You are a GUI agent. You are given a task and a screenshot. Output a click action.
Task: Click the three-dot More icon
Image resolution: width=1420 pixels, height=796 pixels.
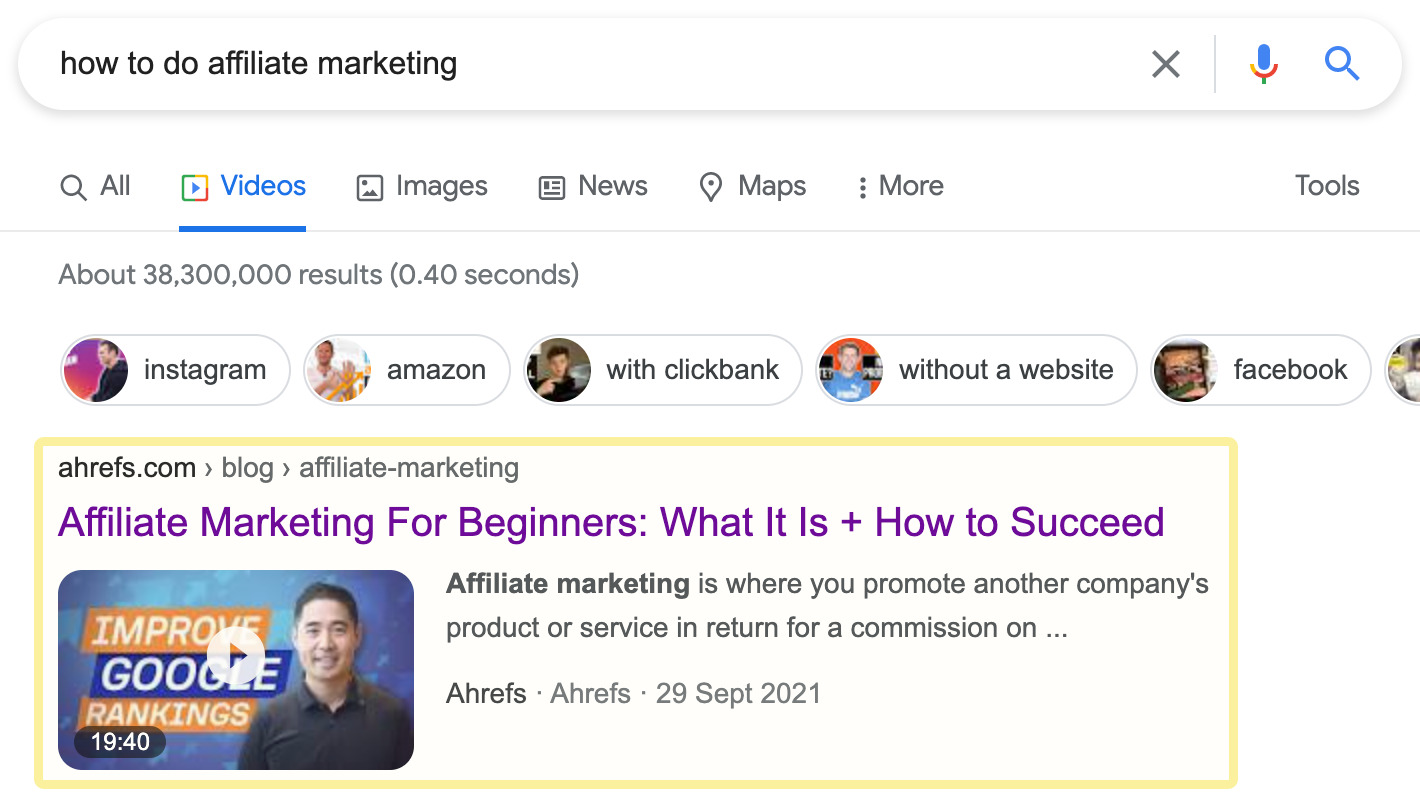[862, 186]
